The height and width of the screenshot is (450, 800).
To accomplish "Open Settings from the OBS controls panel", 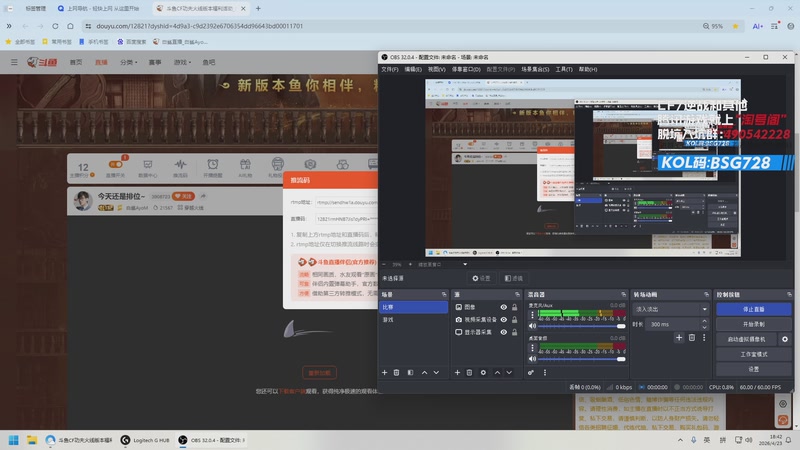I will click(754, 369).
